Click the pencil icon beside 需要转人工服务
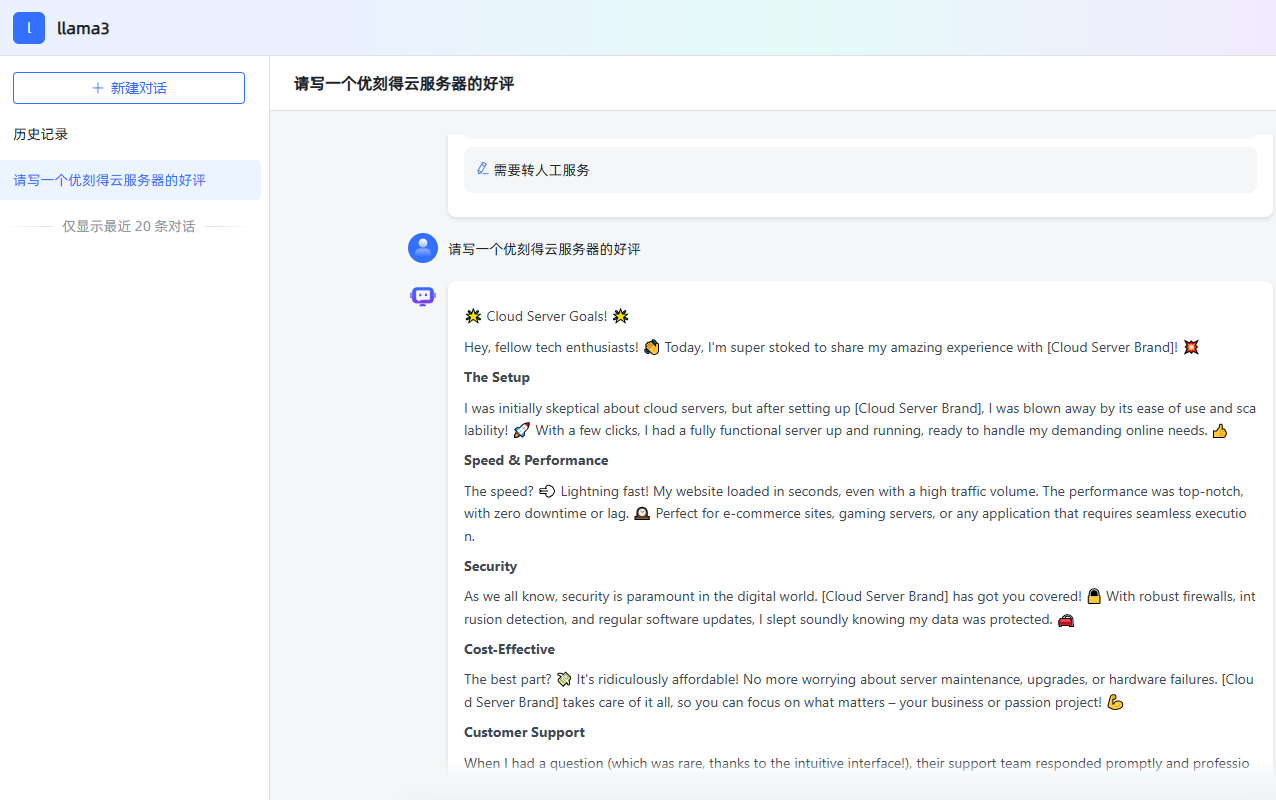 (481, 169)
